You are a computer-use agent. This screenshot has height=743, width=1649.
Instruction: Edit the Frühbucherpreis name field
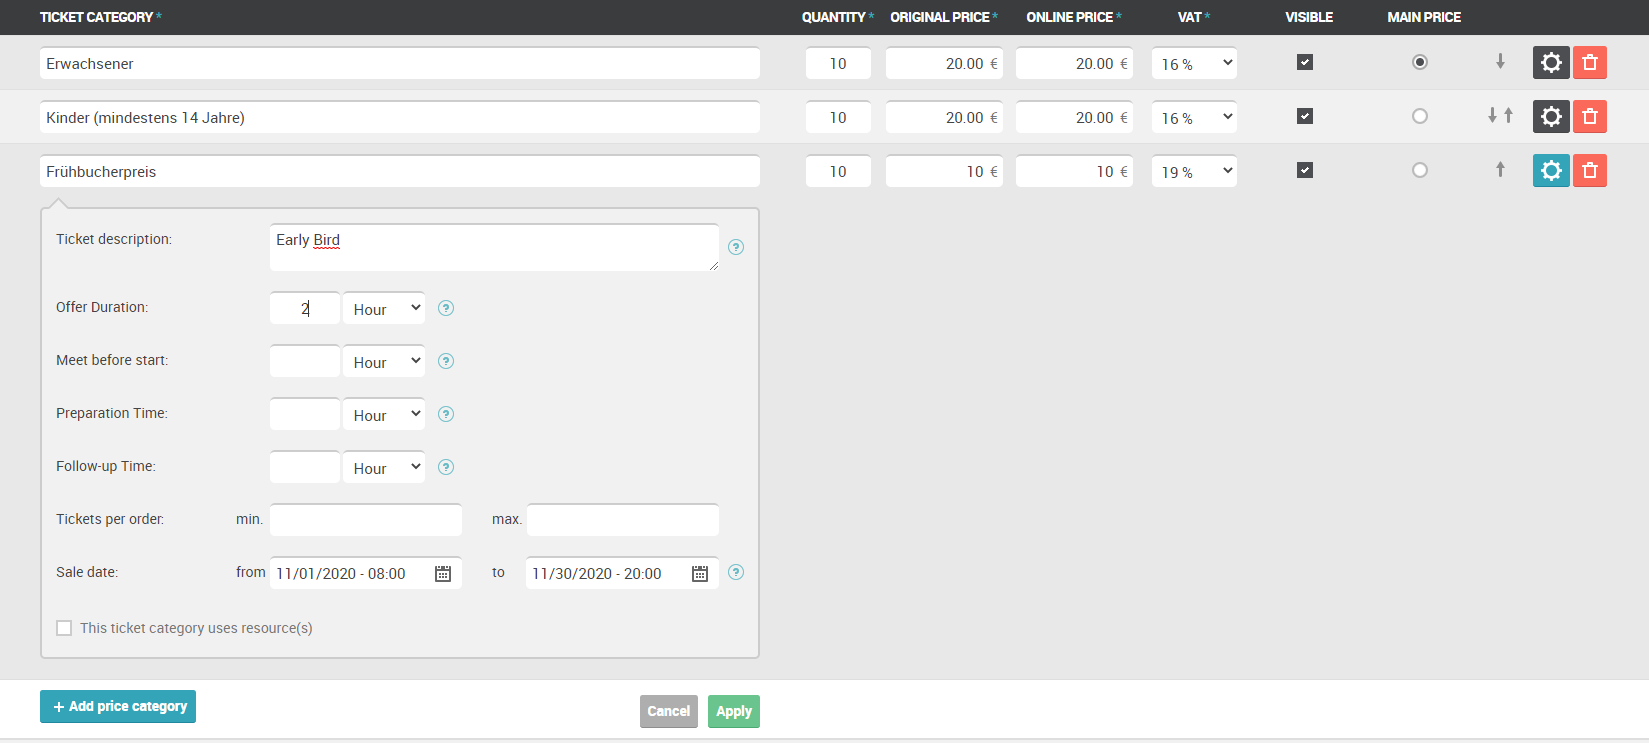click(400, 171)
